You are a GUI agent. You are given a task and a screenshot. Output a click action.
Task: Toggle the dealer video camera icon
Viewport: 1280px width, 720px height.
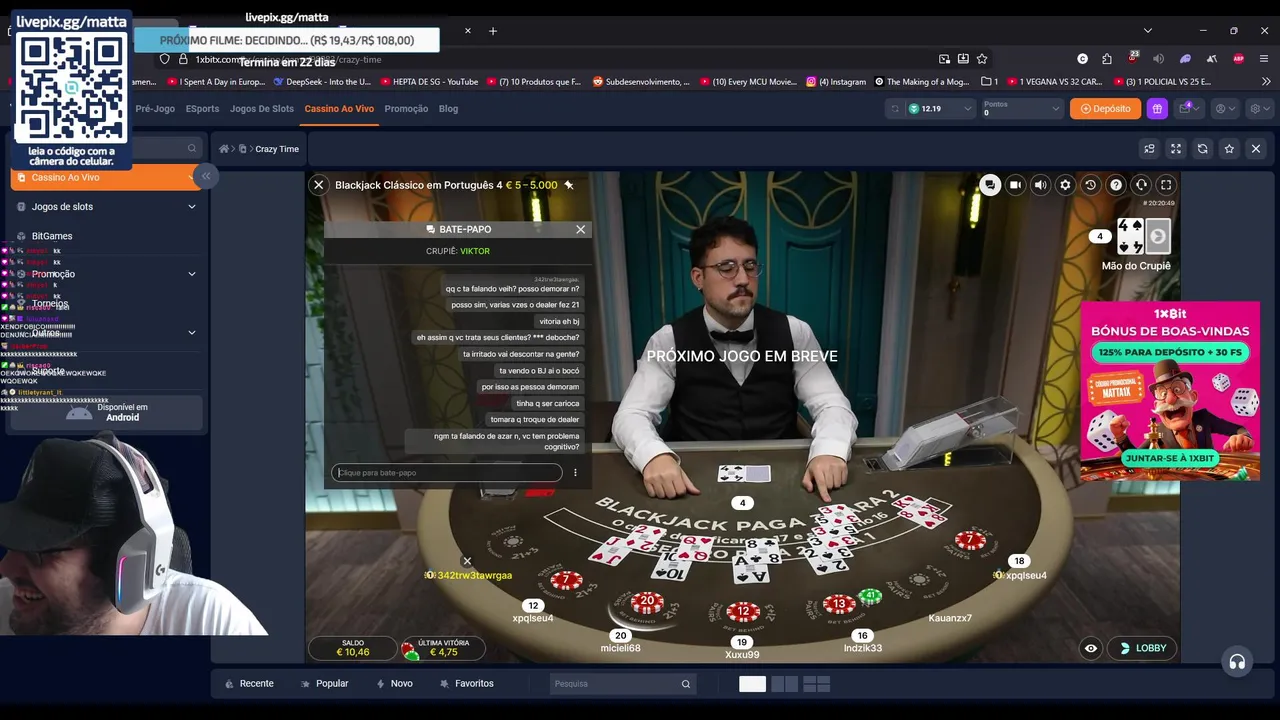[x=1015, y=185]
